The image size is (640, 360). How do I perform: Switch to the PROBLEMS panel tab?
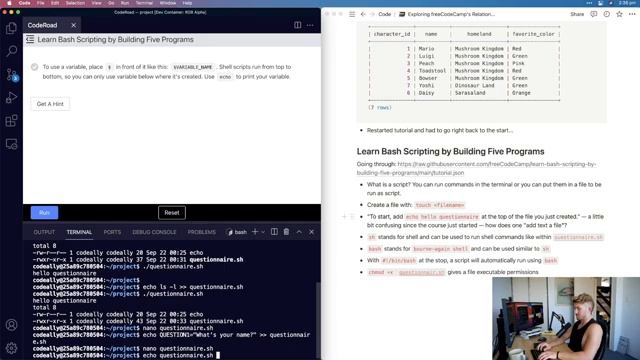coord(202,232)
